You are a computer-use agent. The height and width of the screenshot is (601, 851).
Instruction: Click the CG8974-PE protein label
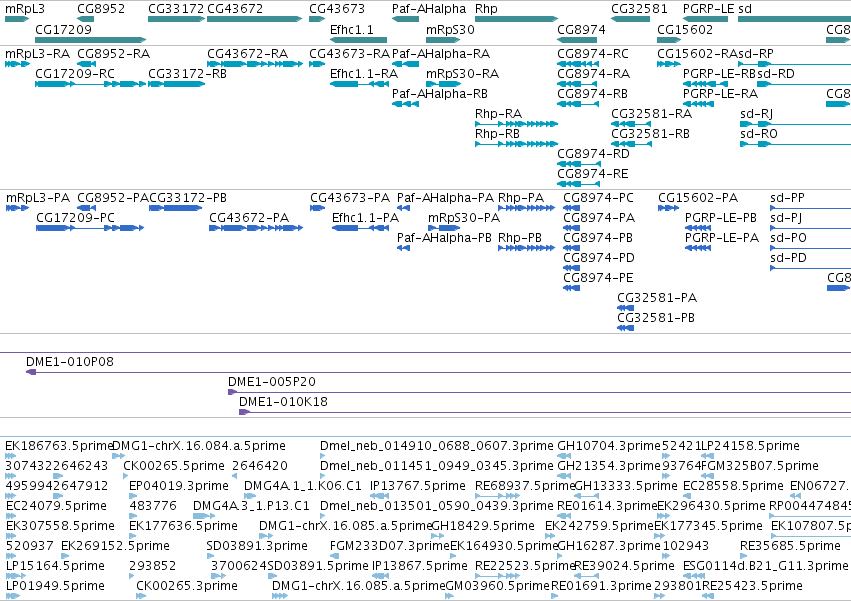pos(598,277)
